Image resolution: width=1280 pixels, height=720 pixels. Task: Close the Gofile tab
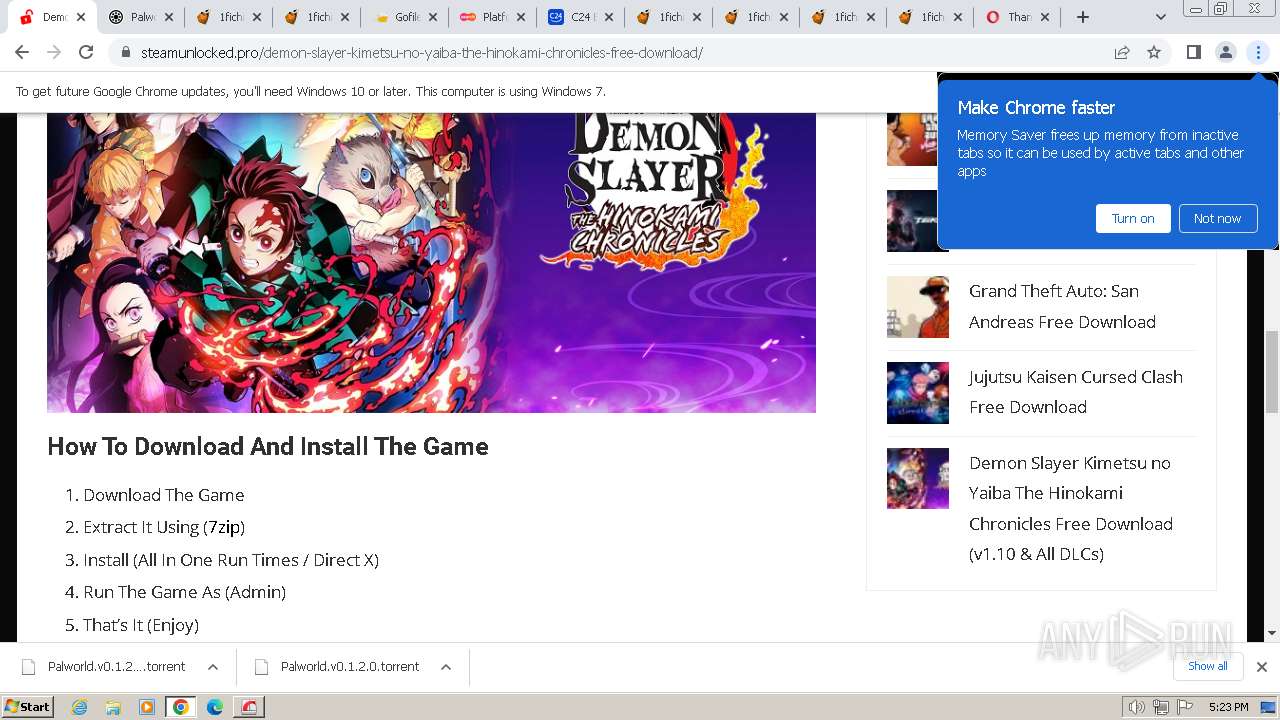[432, 17]
